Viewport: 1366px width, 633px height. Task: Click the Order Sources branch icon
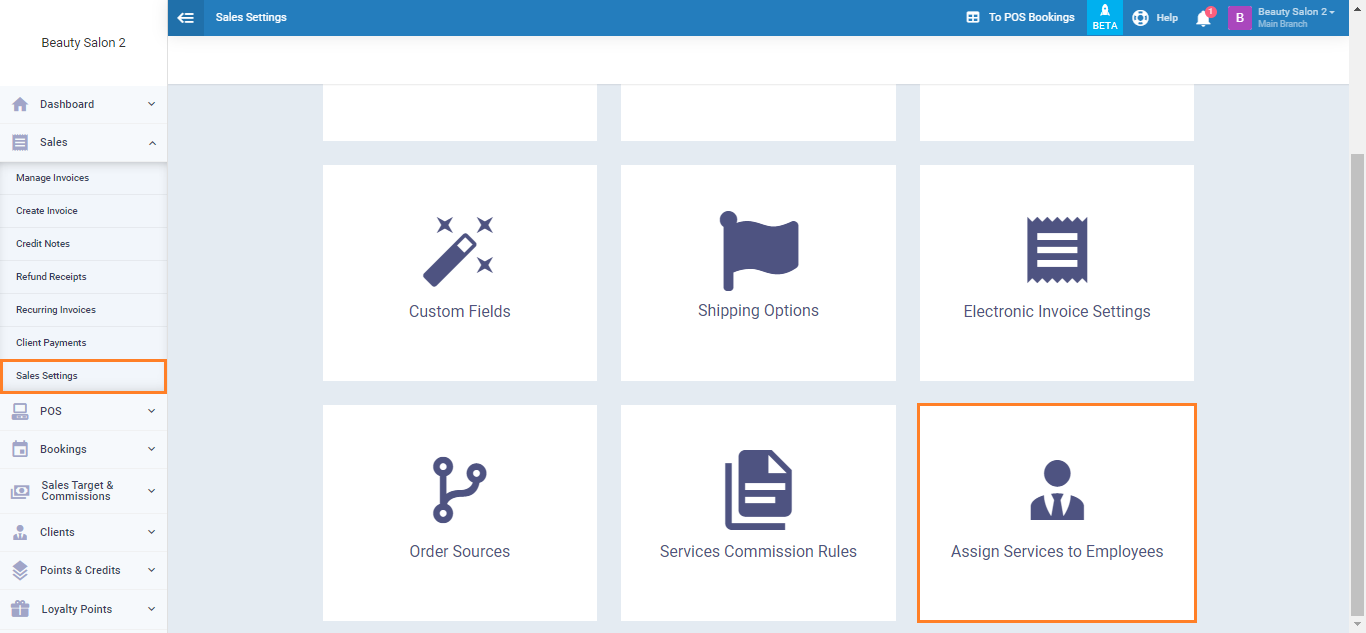[x=460, y=490]
